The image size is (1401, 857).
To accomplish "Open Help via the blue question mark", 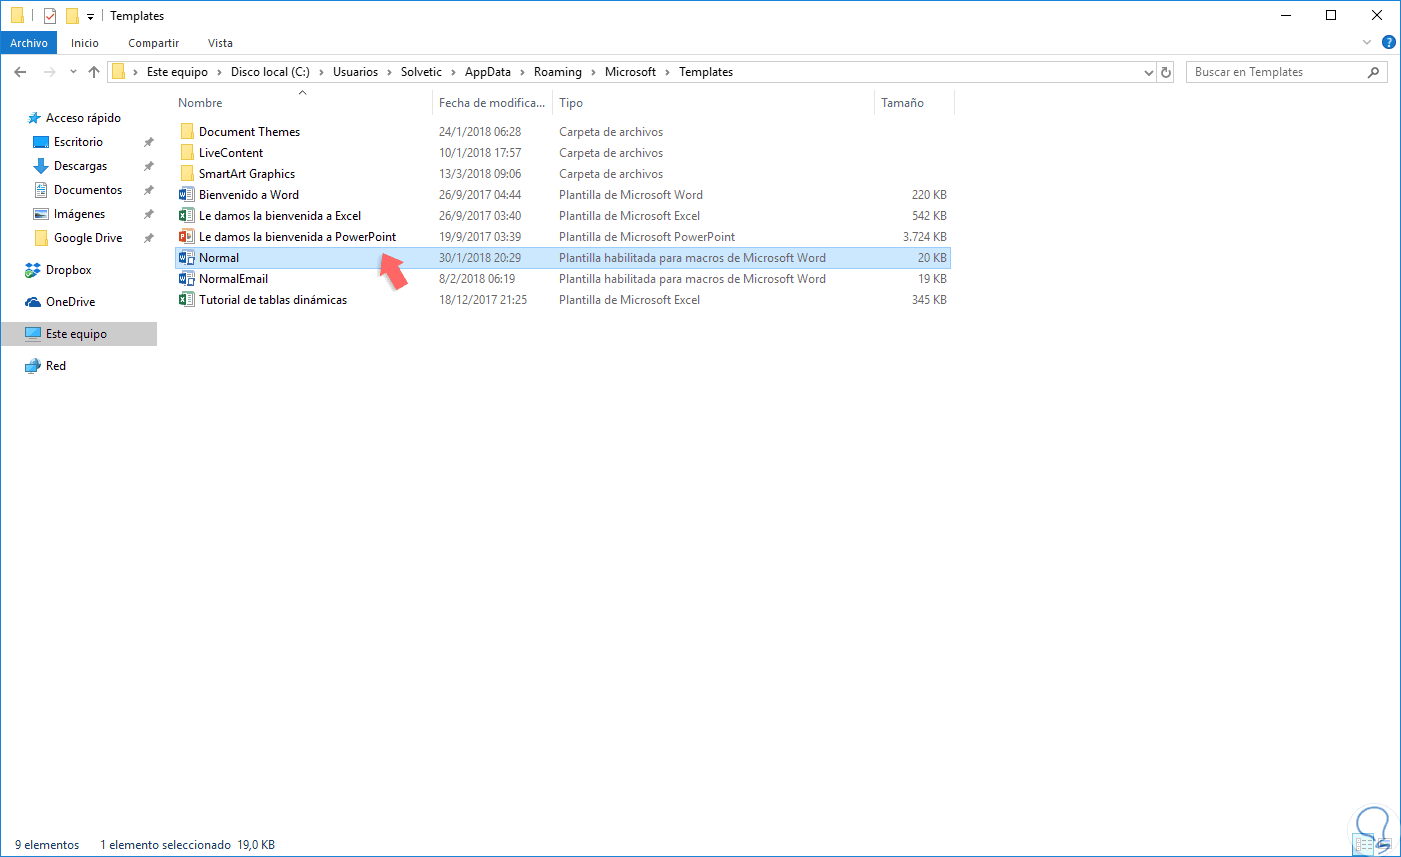I will 1388,43.
